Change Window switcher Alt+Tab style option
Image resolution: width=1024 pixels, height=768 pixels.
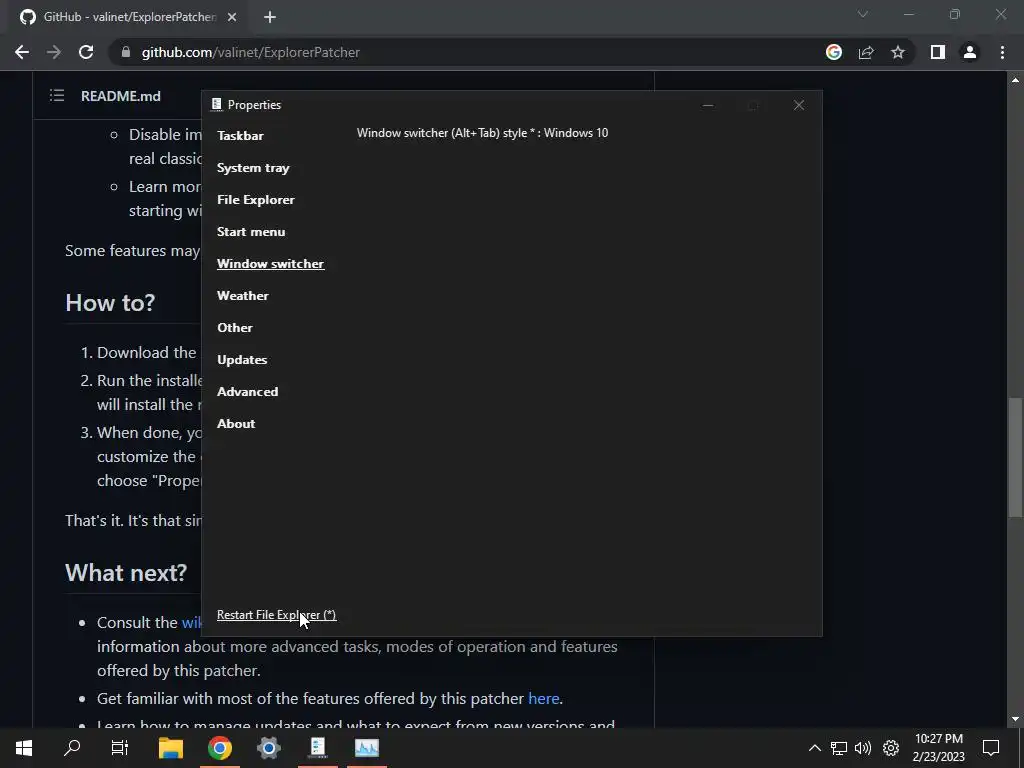(483, 133)
